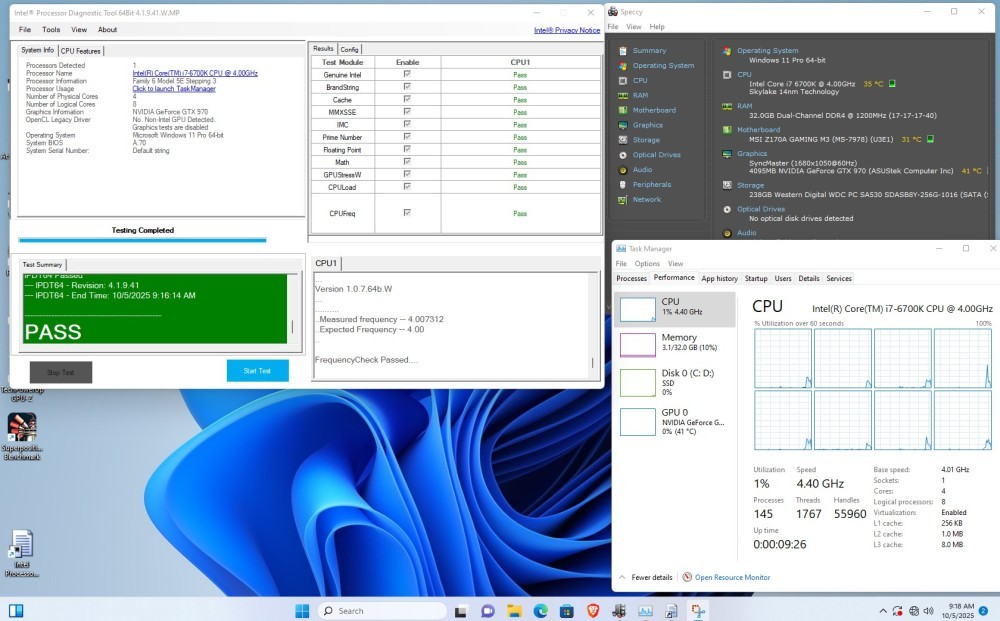Open Motherboard details in Speccy sidebar
1000x621 pixels.
click(653, 110)
